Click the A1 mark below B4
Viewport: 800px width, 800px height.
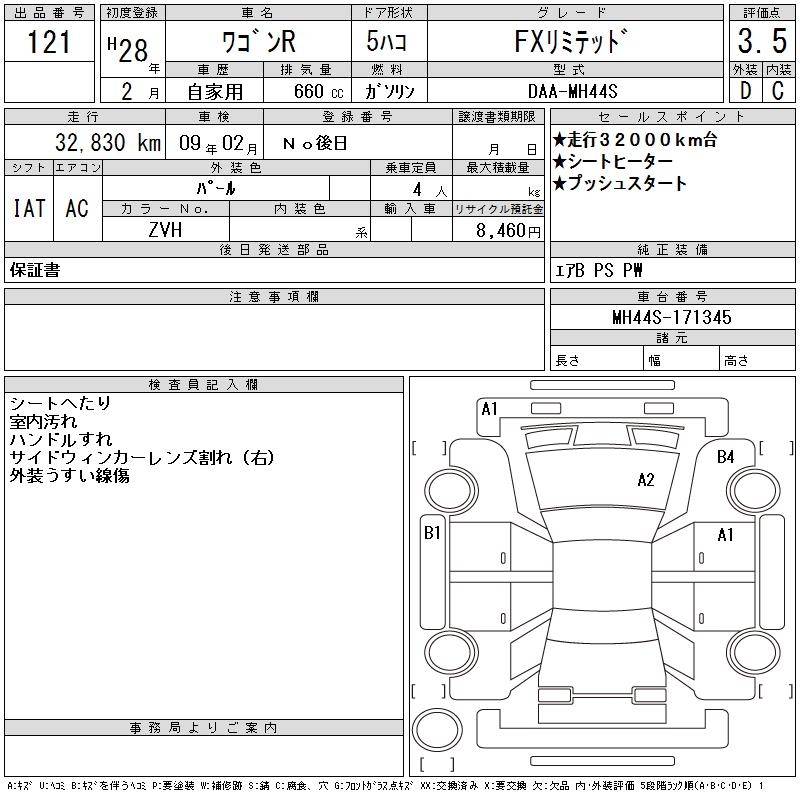pos(726,535)
